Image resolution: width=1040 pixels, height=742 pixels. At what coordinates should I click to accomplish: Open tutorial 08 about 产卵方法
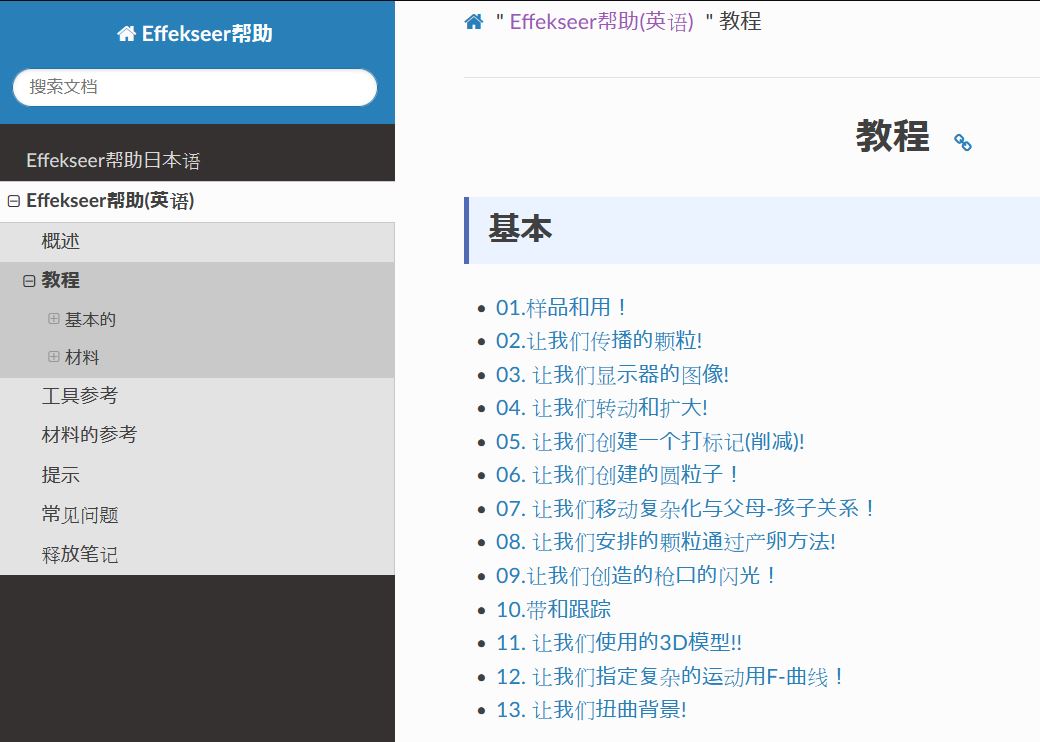click(665, 542)
